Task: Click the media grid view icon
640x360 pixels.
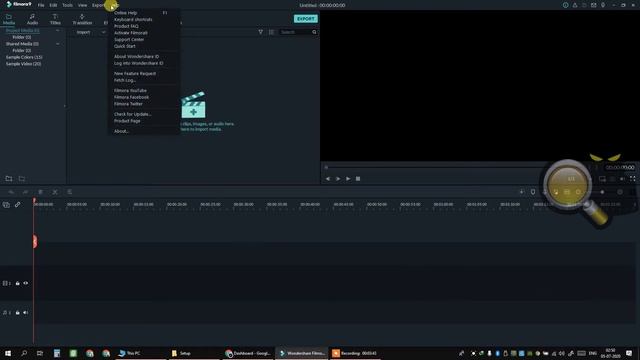Action: click(x=271, y=32)
